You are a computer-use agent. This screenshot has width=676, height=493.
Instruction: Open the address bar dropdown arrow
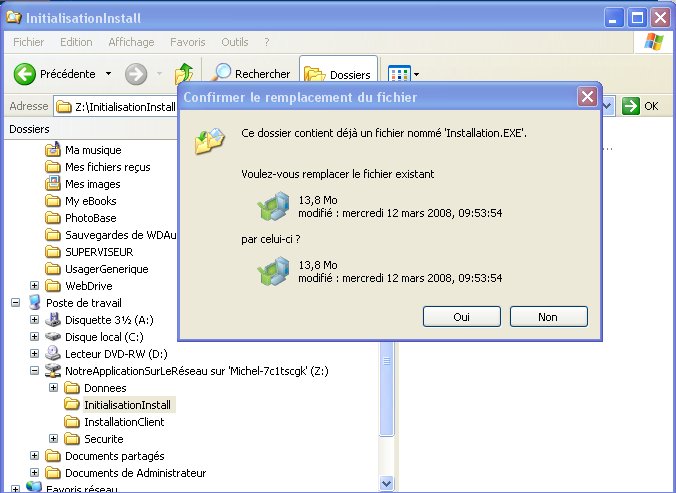608,106
